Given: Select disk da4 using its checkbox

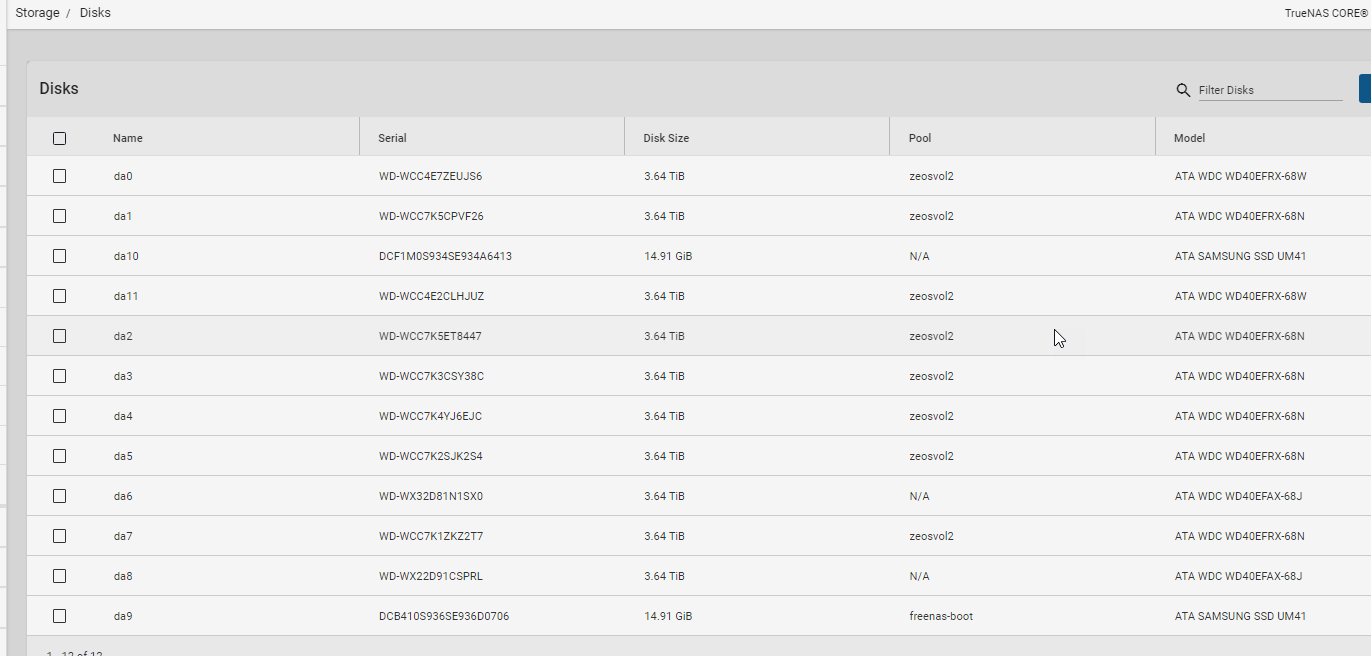Looking at the screenshot, I should point(59,416).
